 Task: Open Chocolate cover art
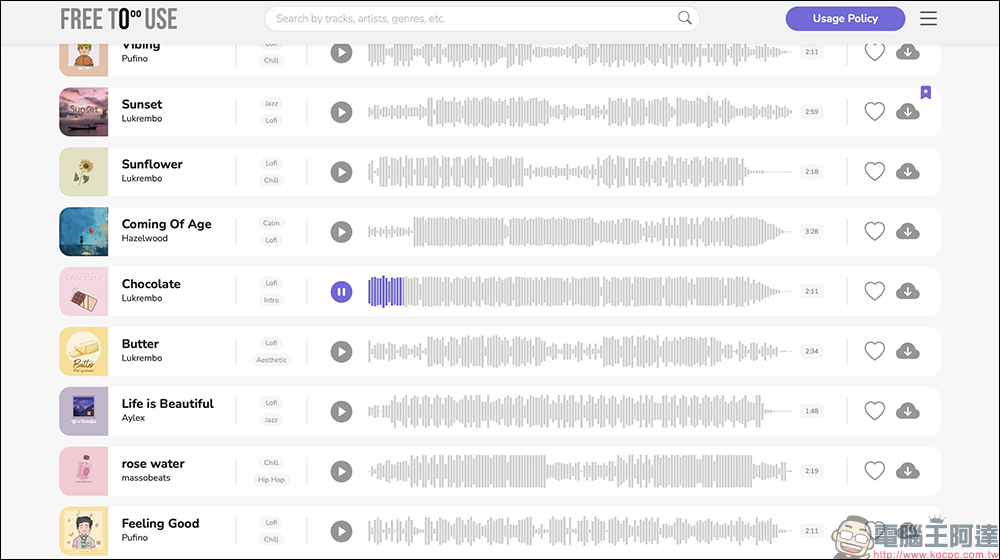click(x=84, y=291)
